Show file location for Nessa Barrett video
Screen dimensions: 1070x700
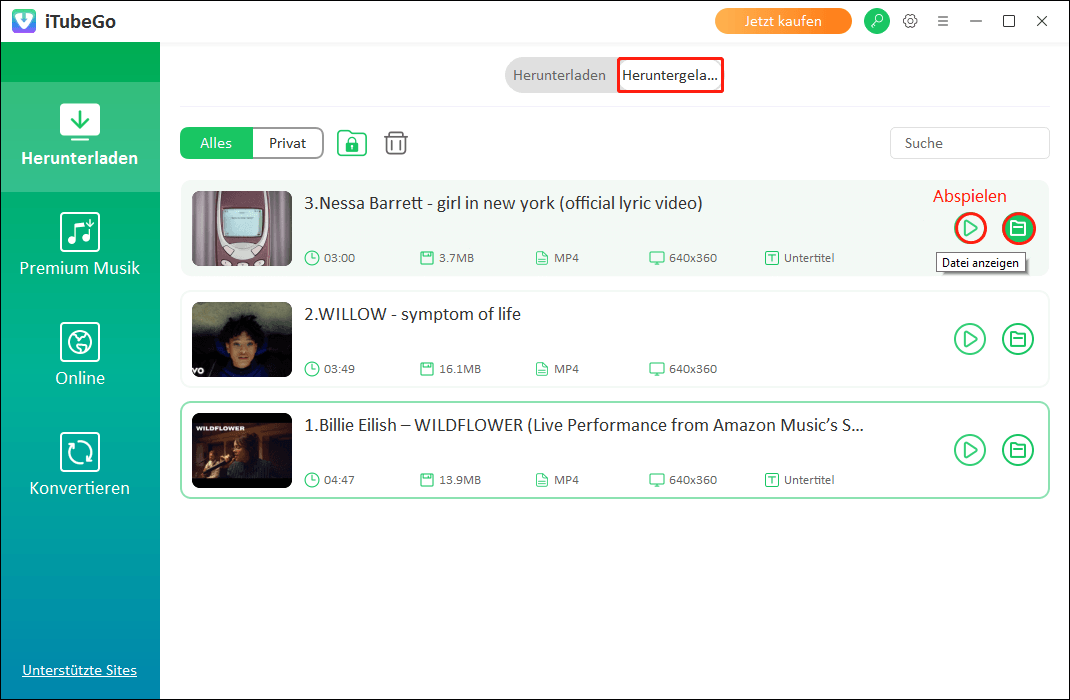(x=1018, y=228)
